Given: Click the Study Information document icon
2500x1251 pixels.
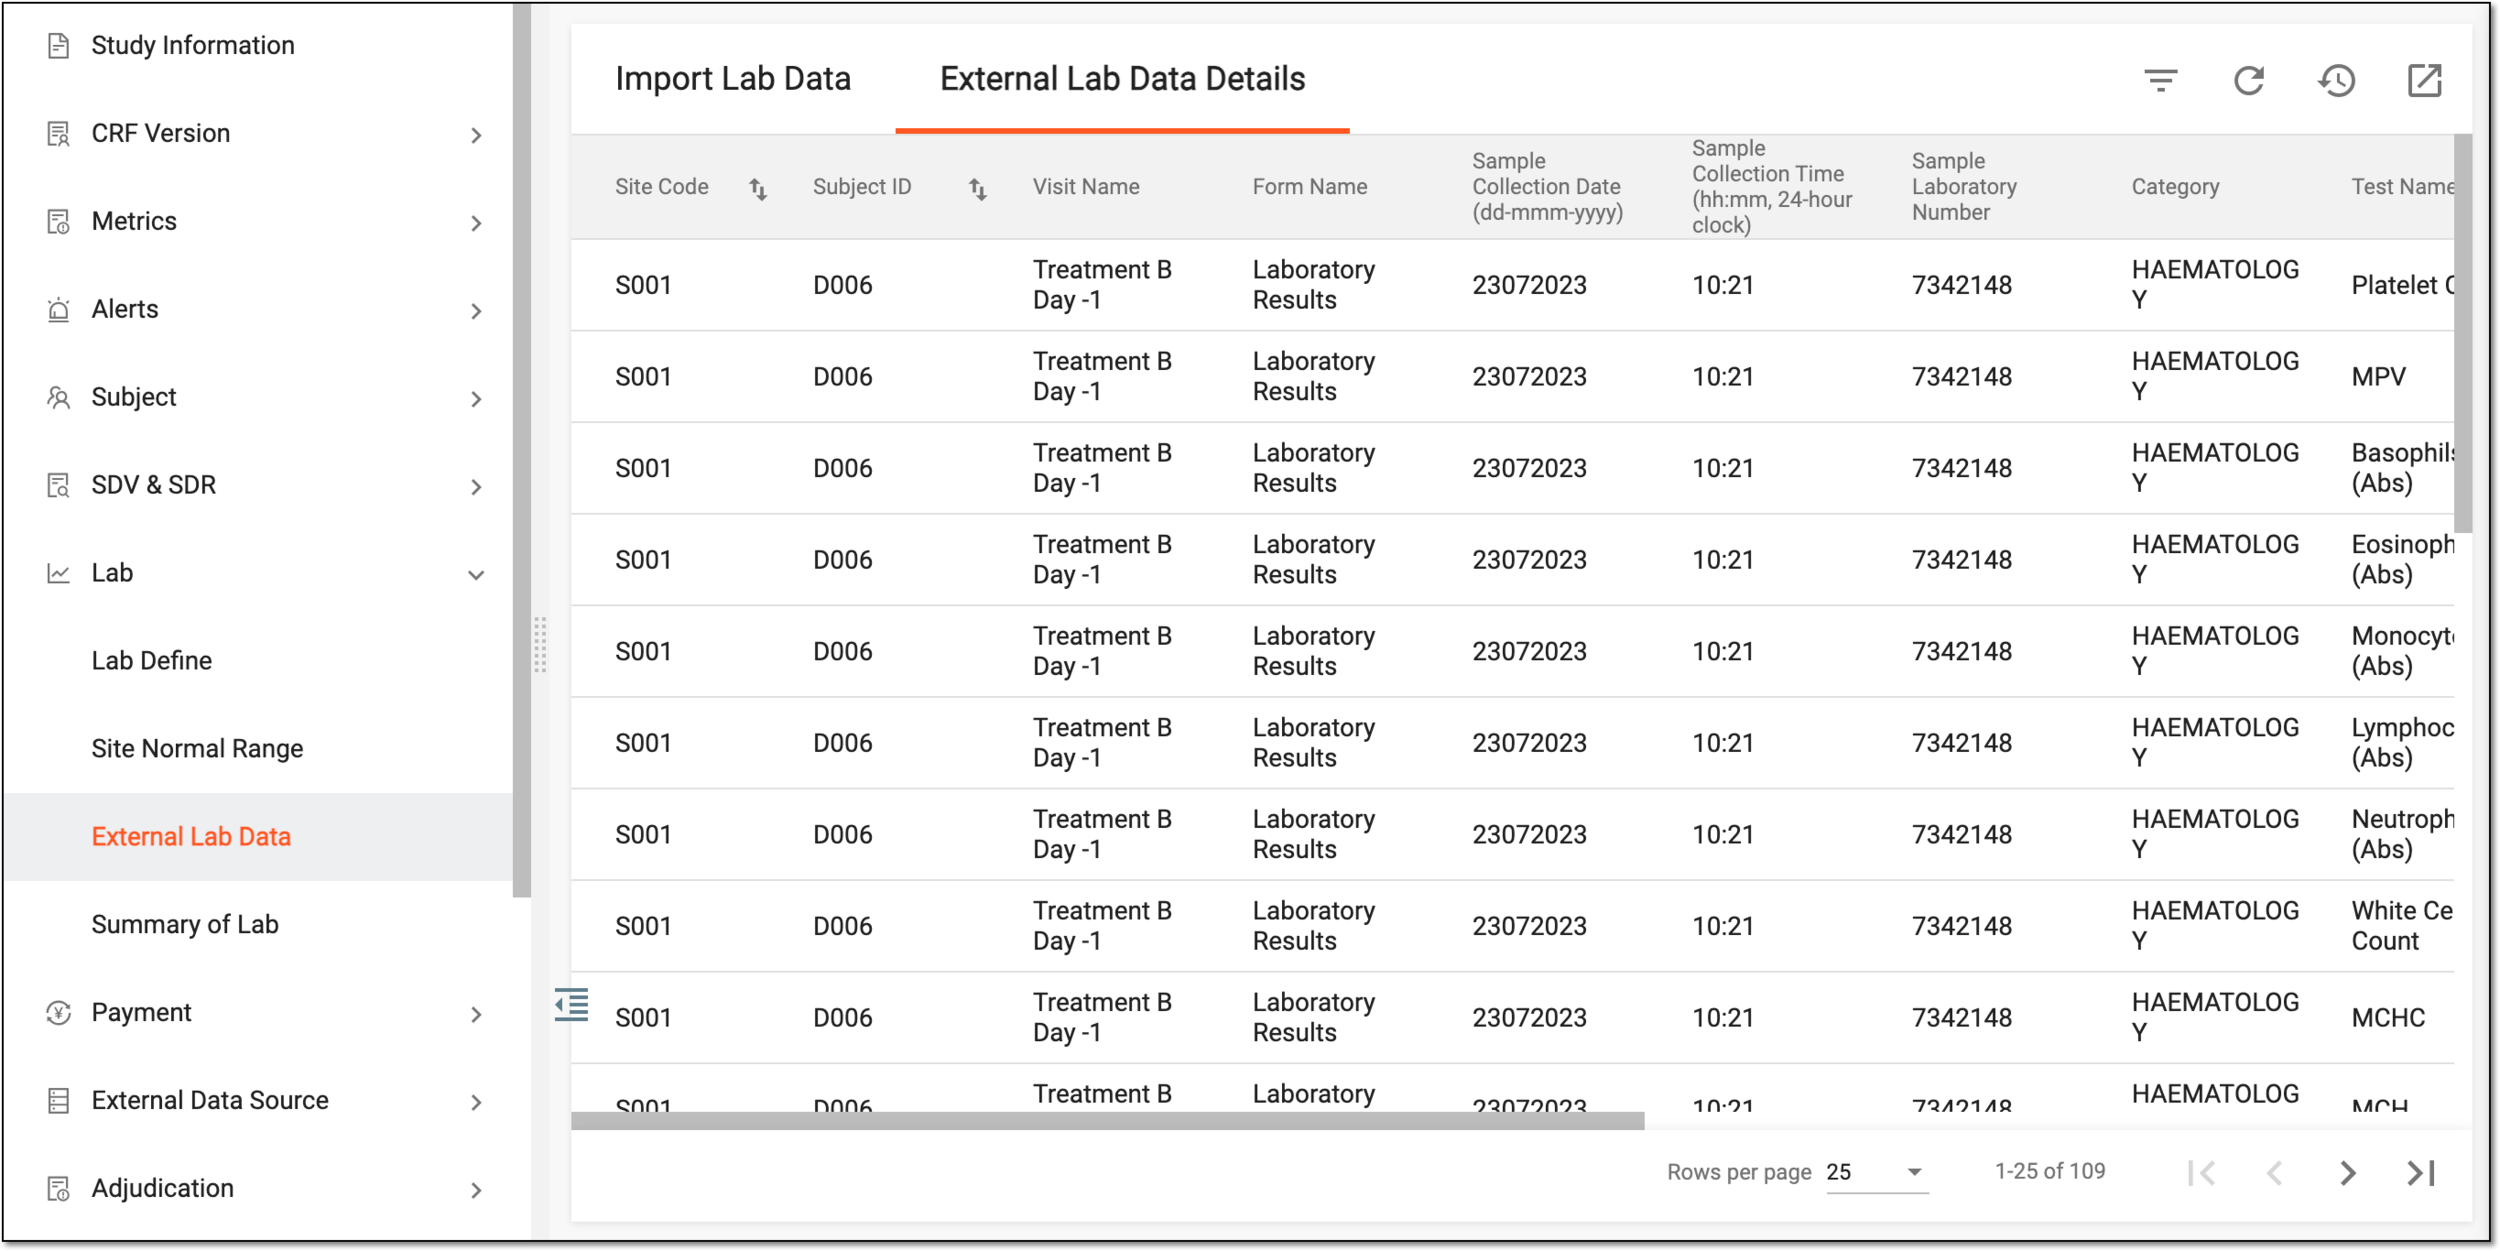Looking at the screenshot, I should [x=59, y=45].
